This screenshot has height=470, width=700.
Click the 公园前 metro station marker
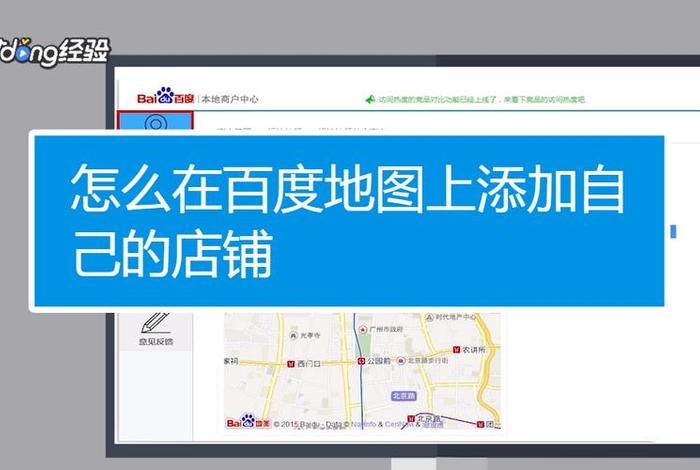pyautogui.click(x=362, y=361)
